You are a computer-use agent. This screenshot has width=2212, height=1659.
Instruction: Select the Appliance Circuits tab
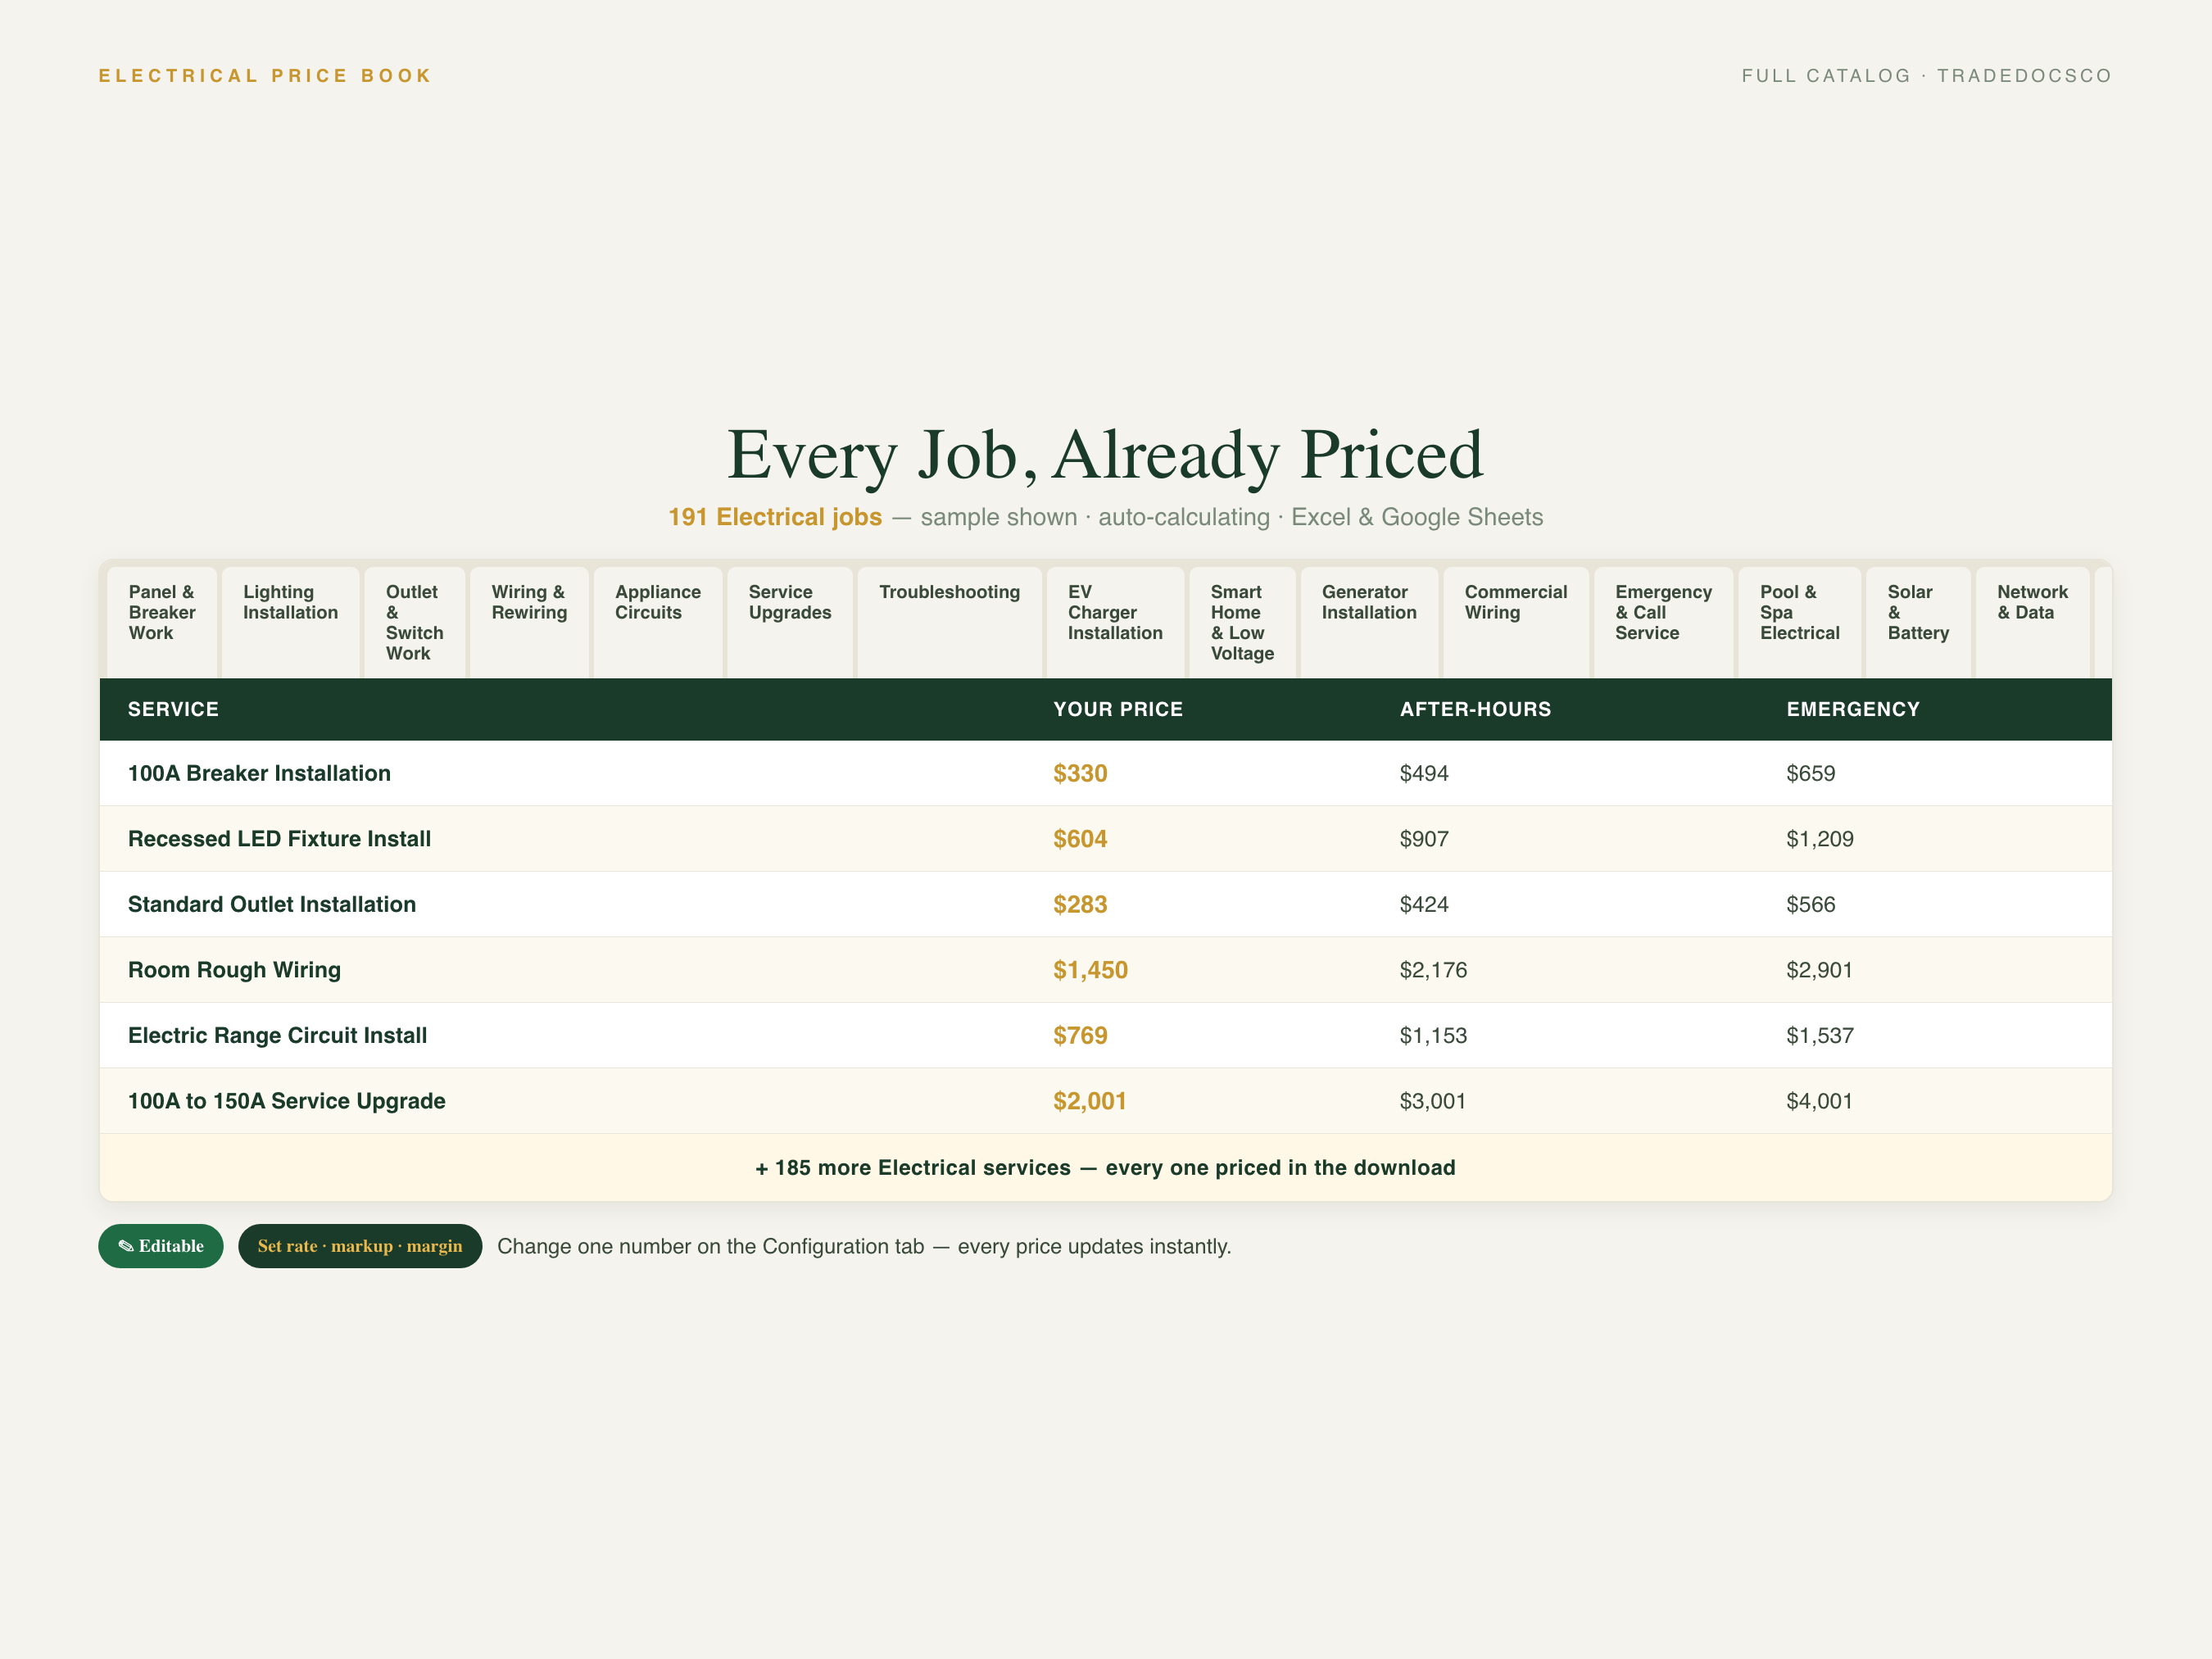click(658, 622)
